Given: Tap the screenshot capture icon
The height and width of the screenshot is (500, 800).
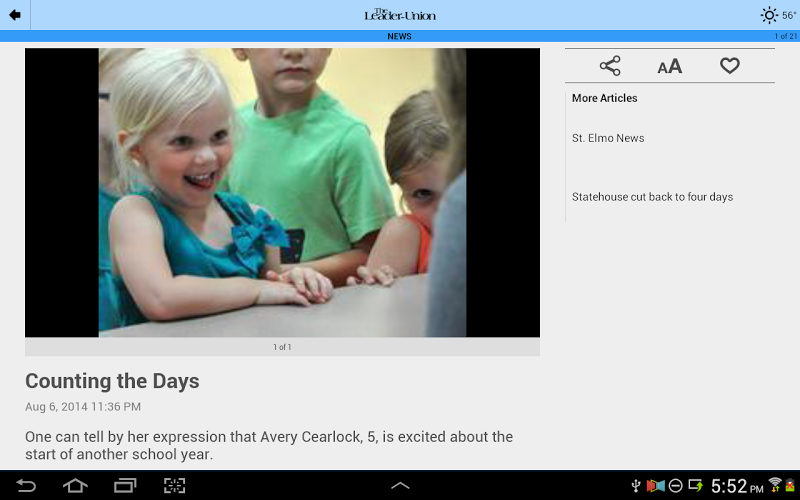Looking at the screenshot, I should [174, 485].
